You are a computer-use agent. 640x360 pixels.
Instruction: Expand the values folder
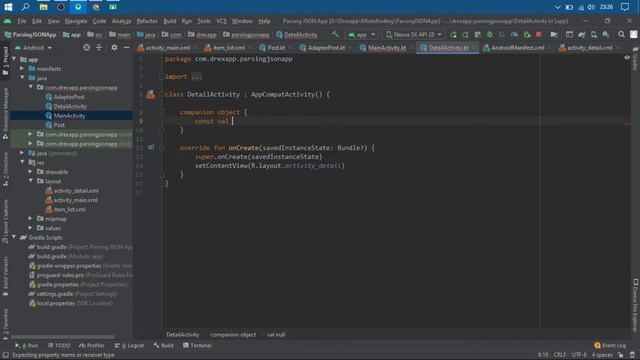[x=30, y=228]
